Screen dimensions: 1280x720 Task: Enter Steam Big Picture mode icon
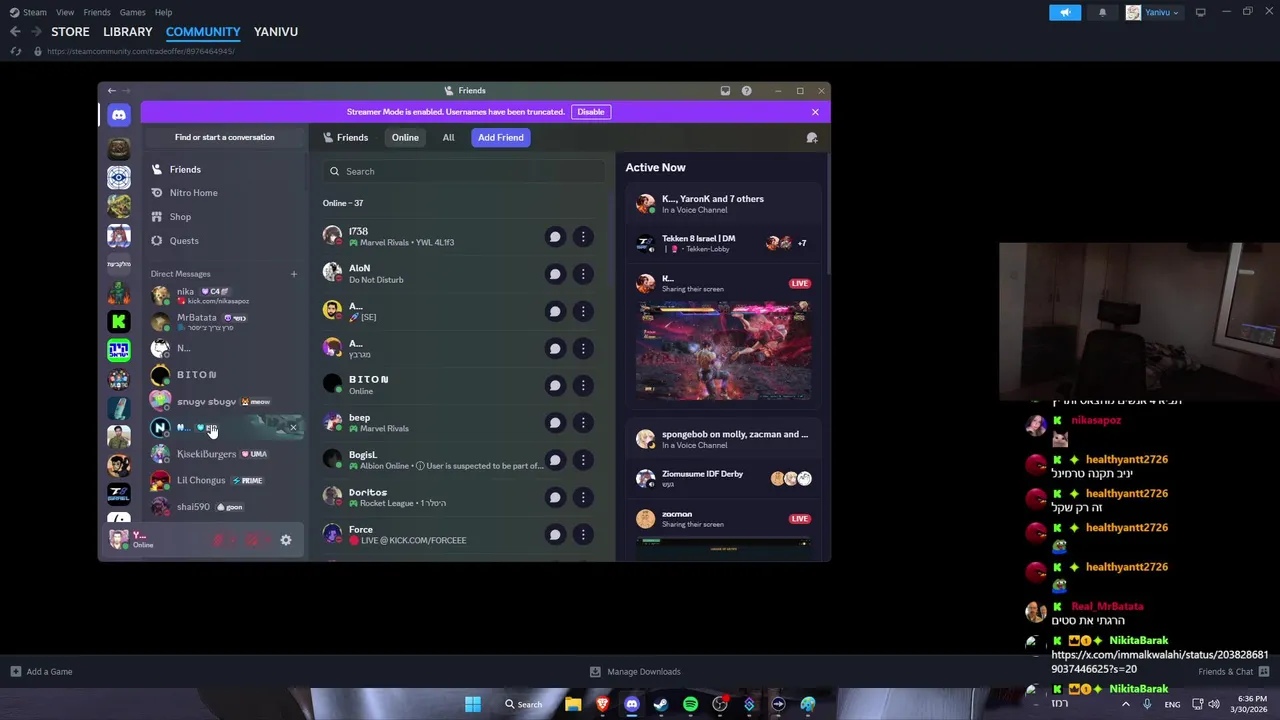coord(1200,12)
